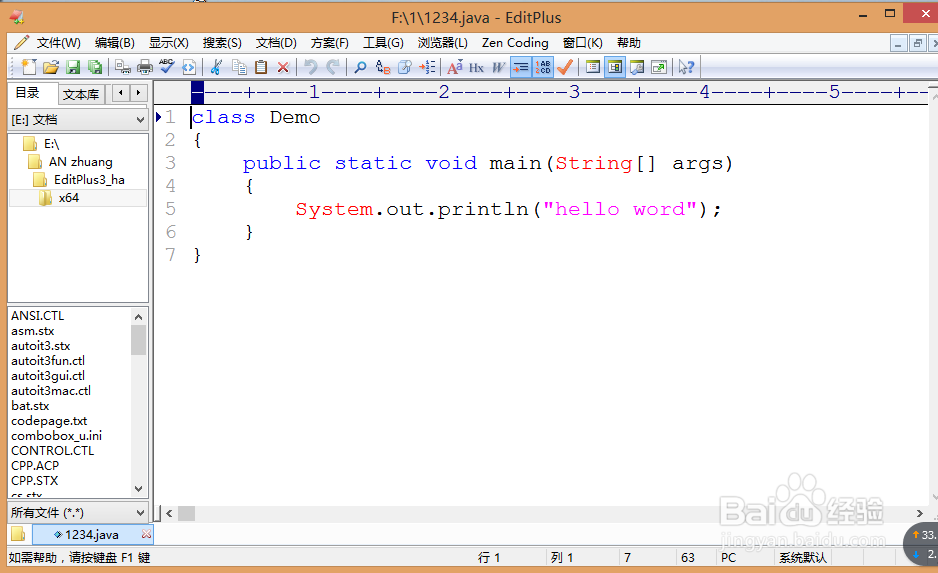Click the Print icon
The height and width of the screenshot is (573, 938).
point(145,67)
